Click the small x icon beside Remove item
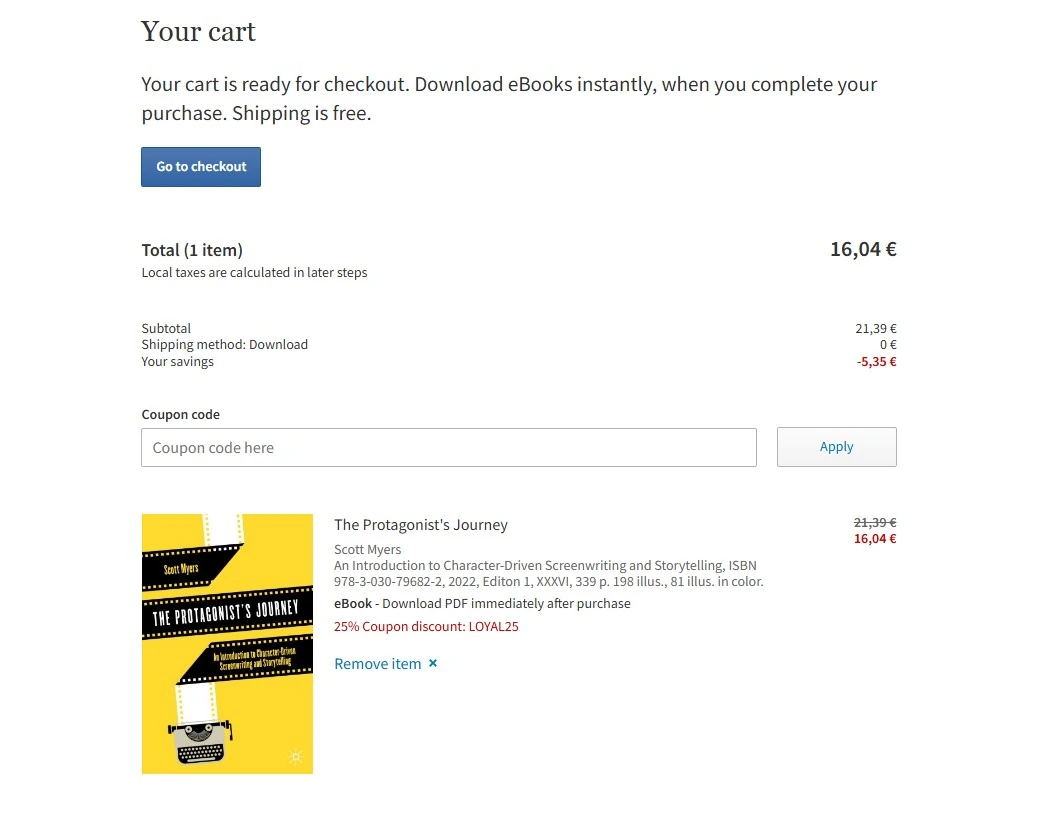 pos(433,663)
